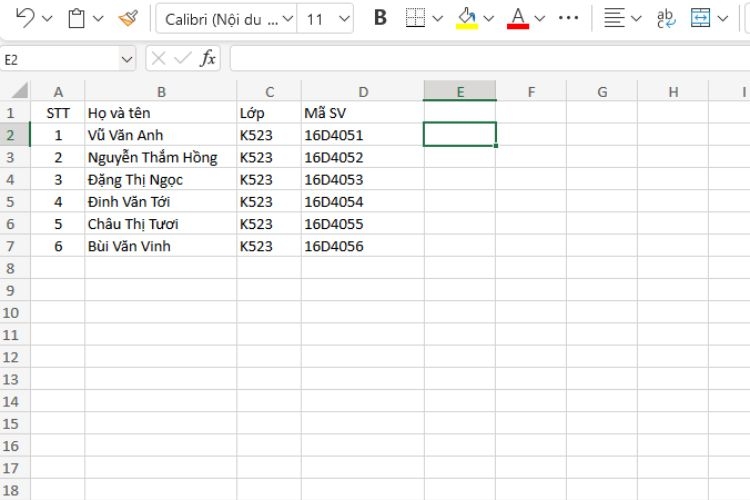
Task: Select the cell 16D4054
Action: click(363, 201)
